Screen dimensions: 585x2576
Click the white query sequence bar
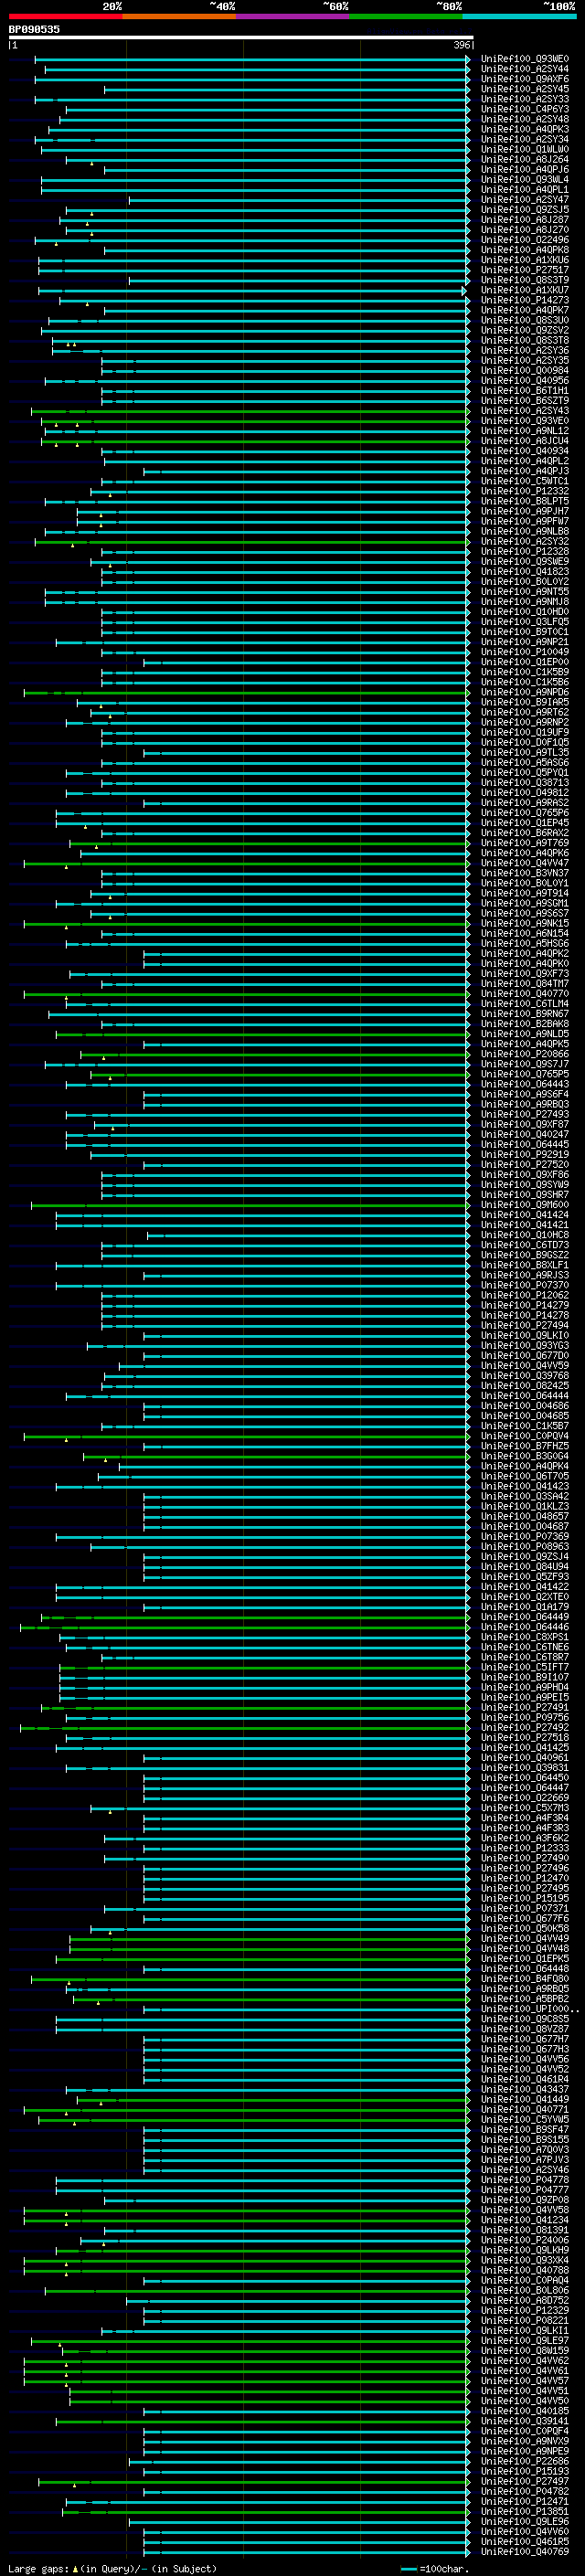(241, 38)
